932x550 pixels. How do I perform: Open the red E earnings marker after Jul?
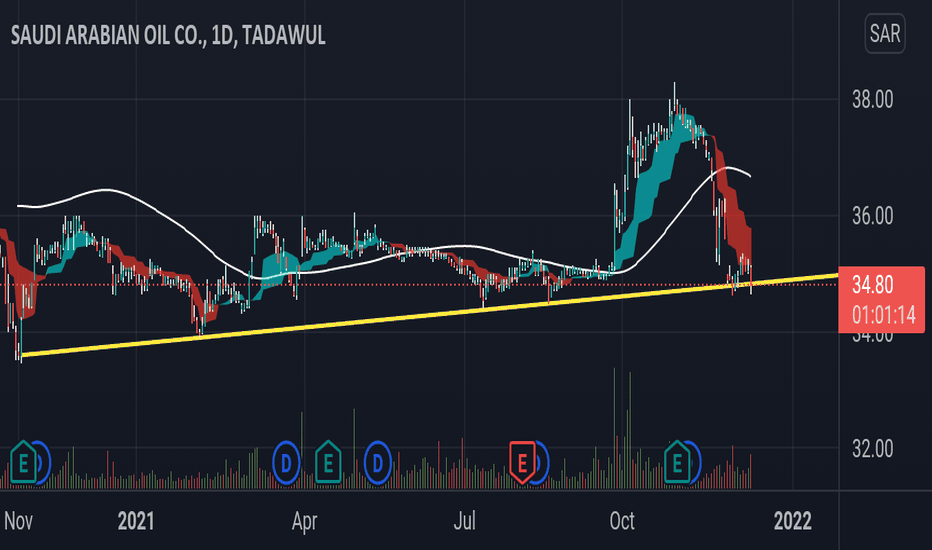click(x=522, y=462)
